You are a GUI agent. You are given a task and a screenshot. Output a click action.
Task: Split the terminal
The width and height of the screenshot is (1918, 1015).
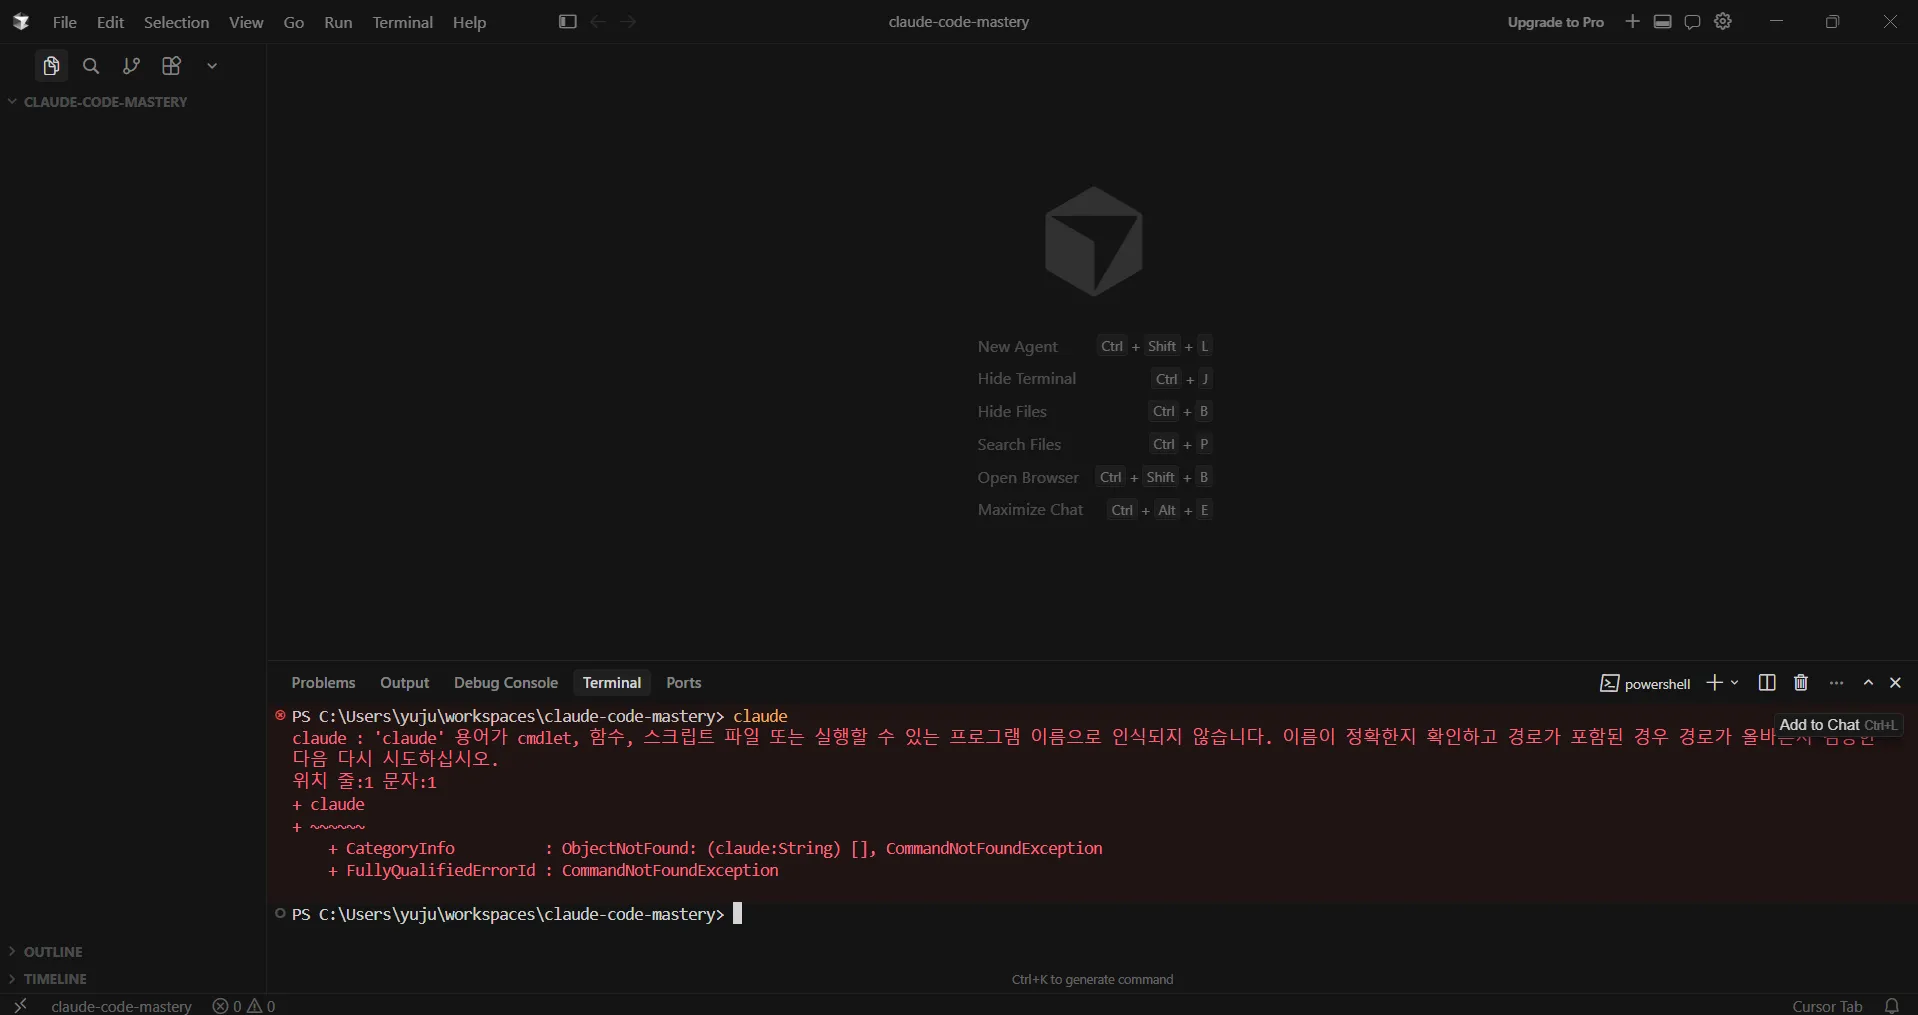click(1766, 683)
